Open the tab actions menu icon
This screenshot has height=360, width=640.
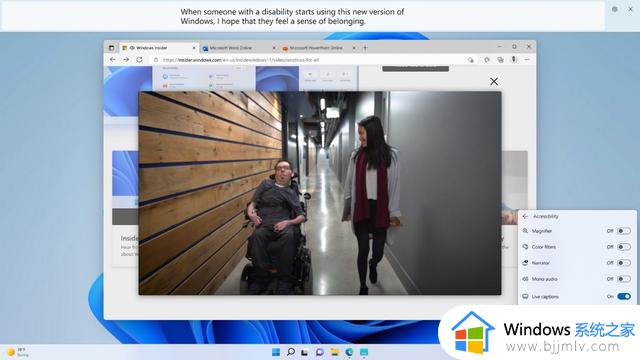[111, 48]
